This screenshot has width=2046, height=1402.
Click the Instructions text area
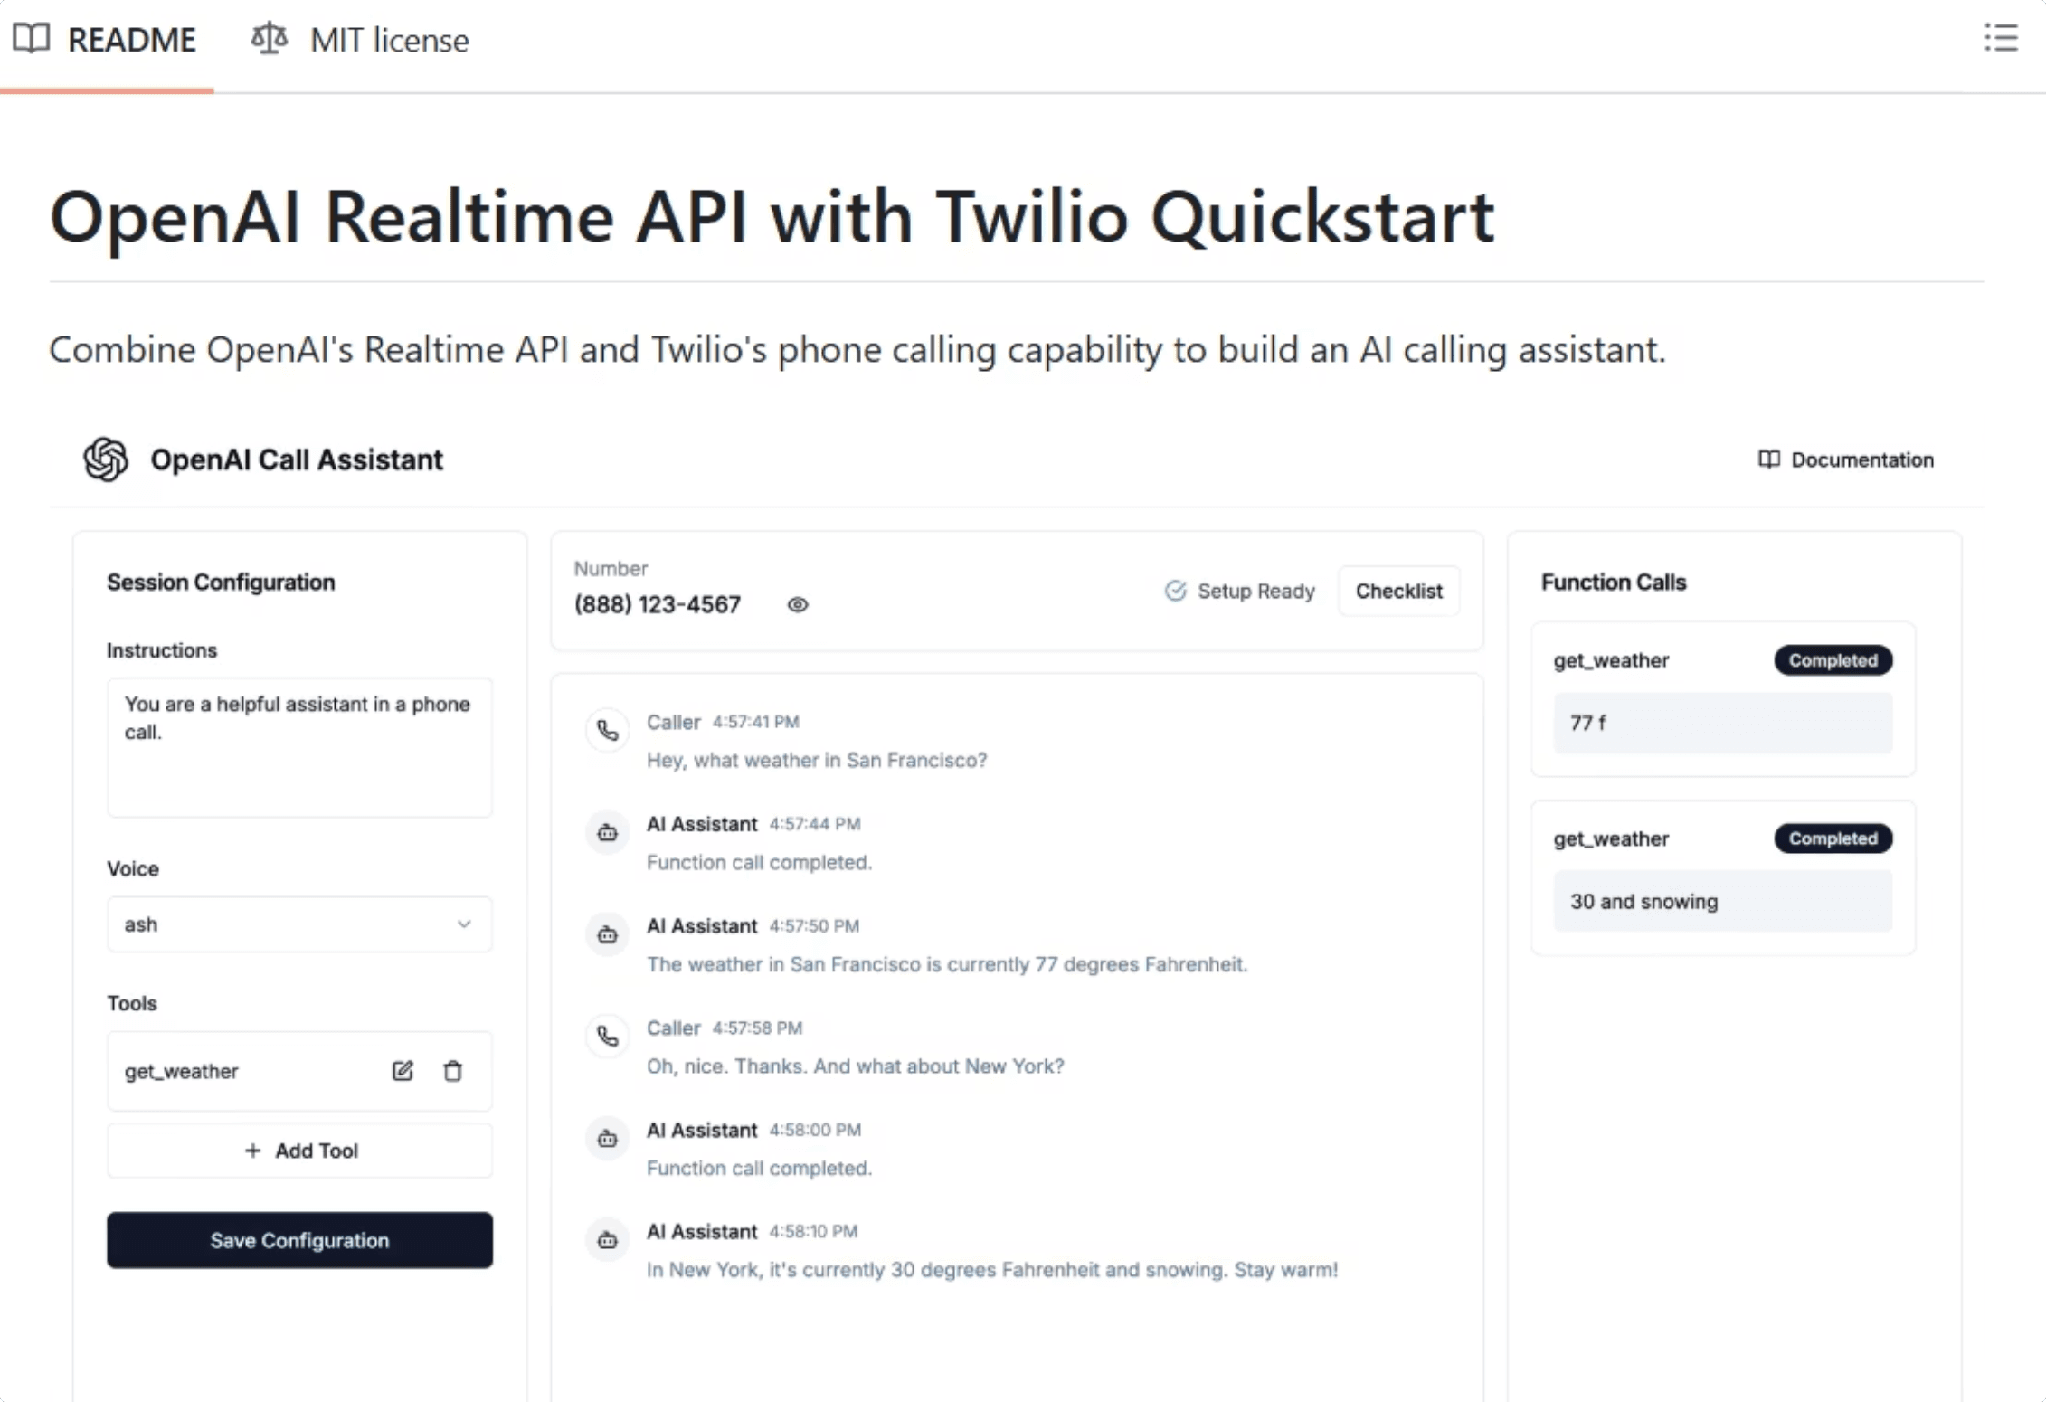click(300, 747)
